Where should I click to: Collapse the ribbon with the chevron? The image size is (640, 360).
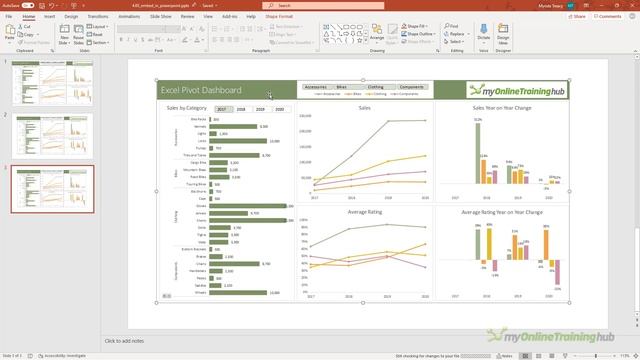635,51
